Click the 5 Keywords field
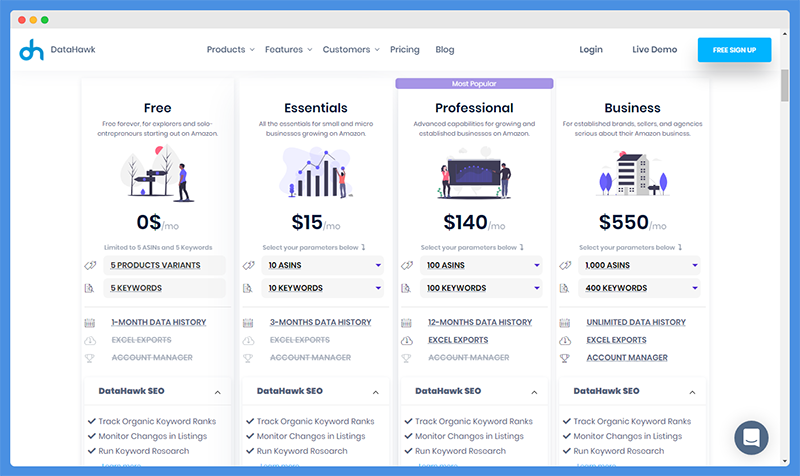 pyautogui.click(x=164, y=288)
